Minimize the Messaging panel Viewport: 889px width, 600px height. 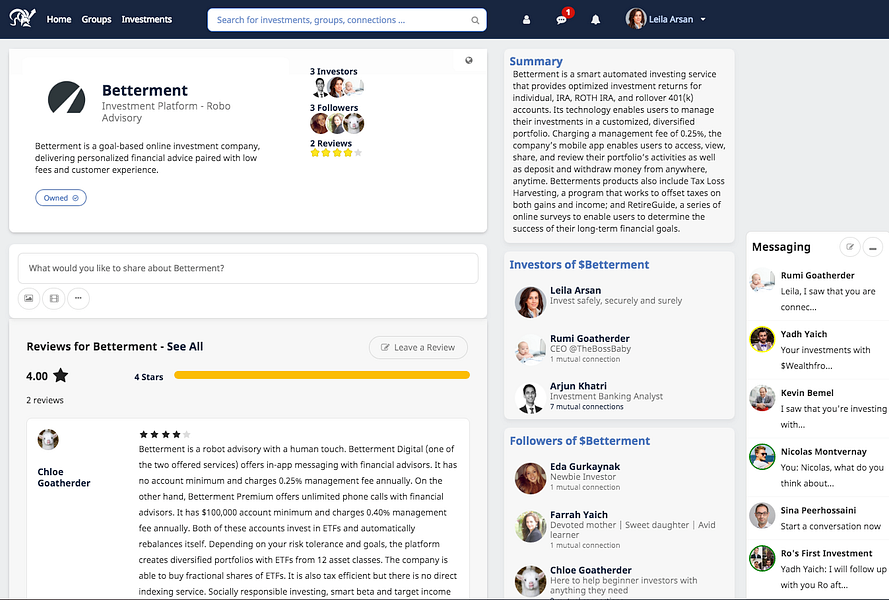873,247
